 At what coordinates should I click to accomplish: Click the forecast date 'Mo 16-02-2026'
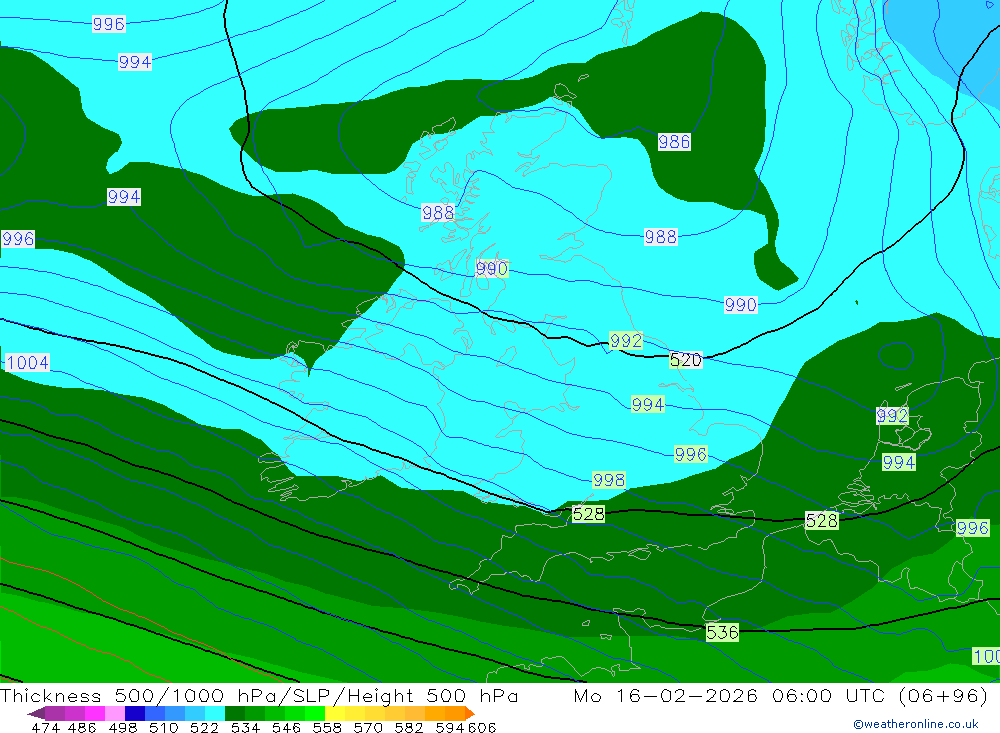point(665,695)
